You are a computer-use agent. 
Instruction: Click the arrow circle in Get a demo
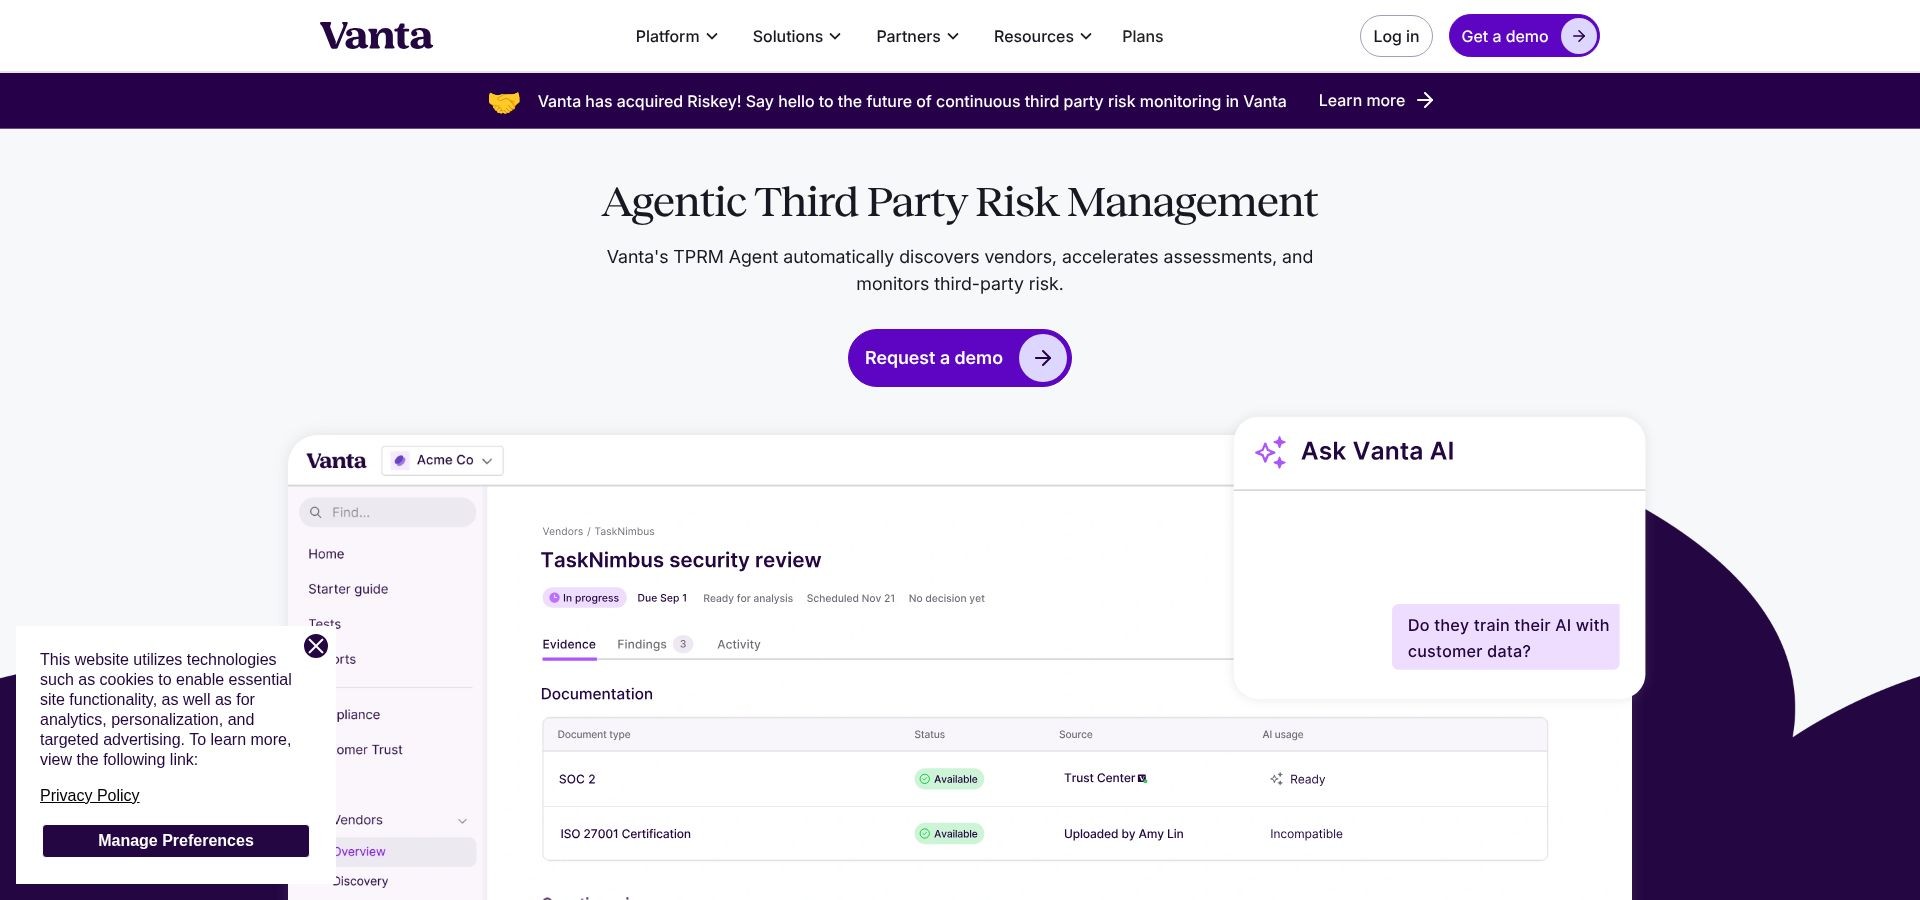click(1578, 36)
